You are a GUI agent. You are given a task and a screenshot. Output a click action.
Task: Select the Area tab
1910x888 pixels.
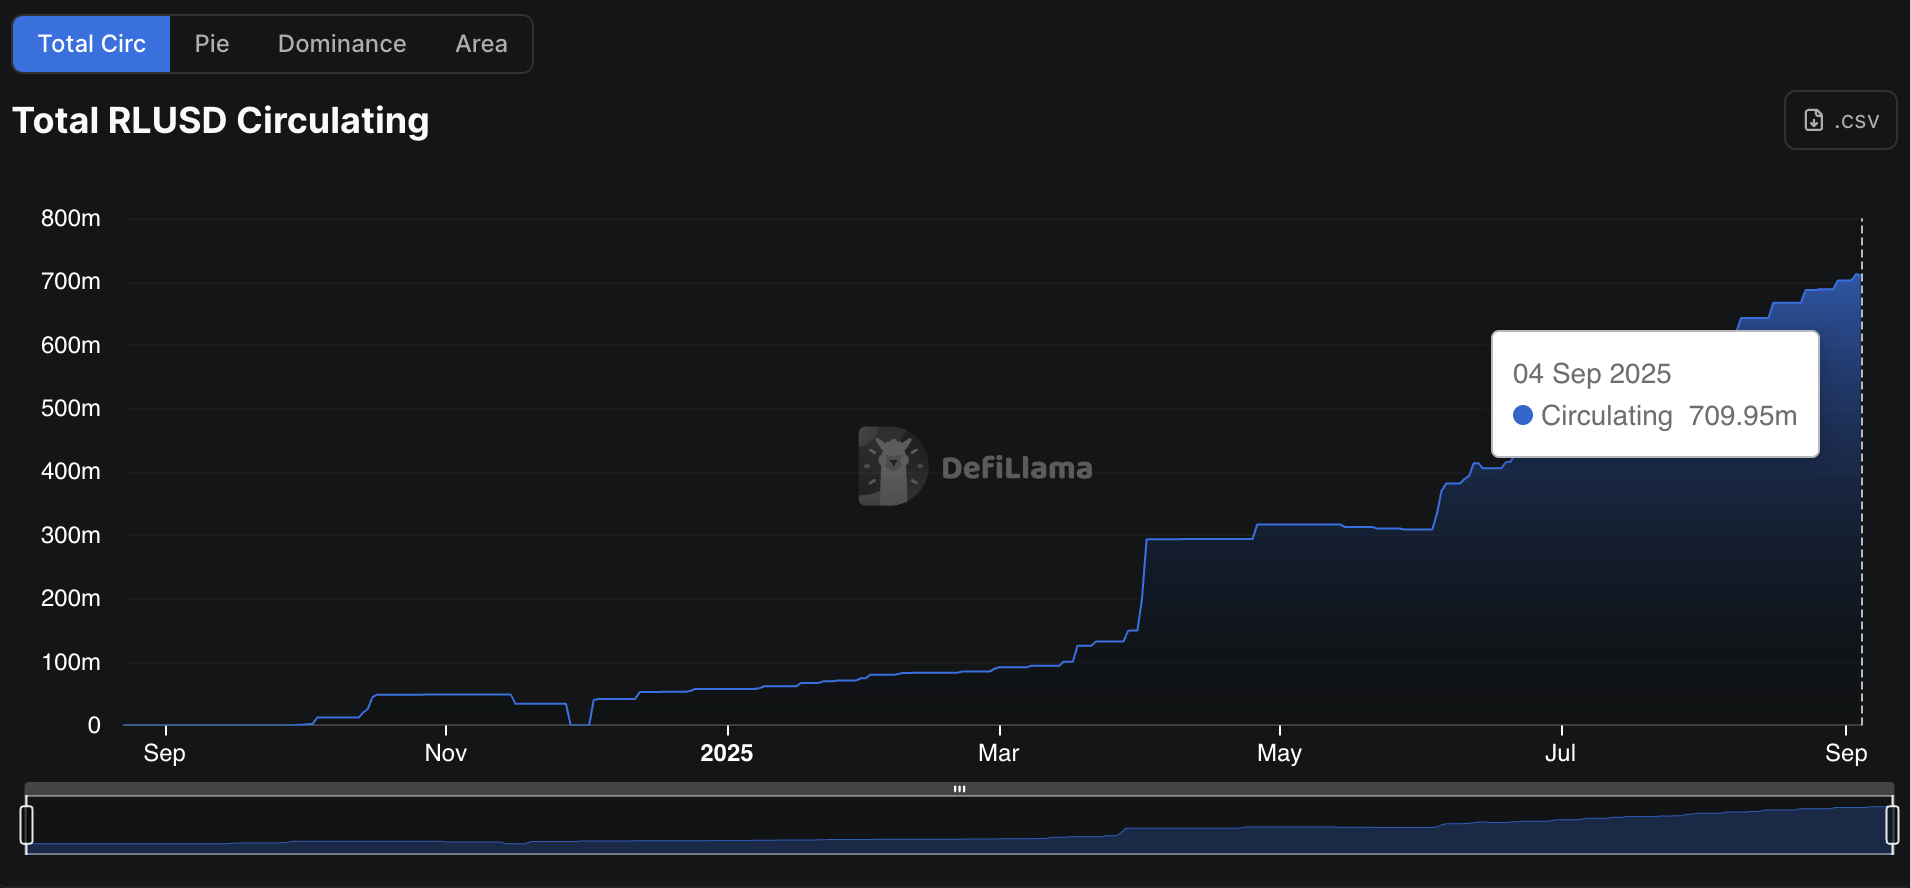coord(481,44)
